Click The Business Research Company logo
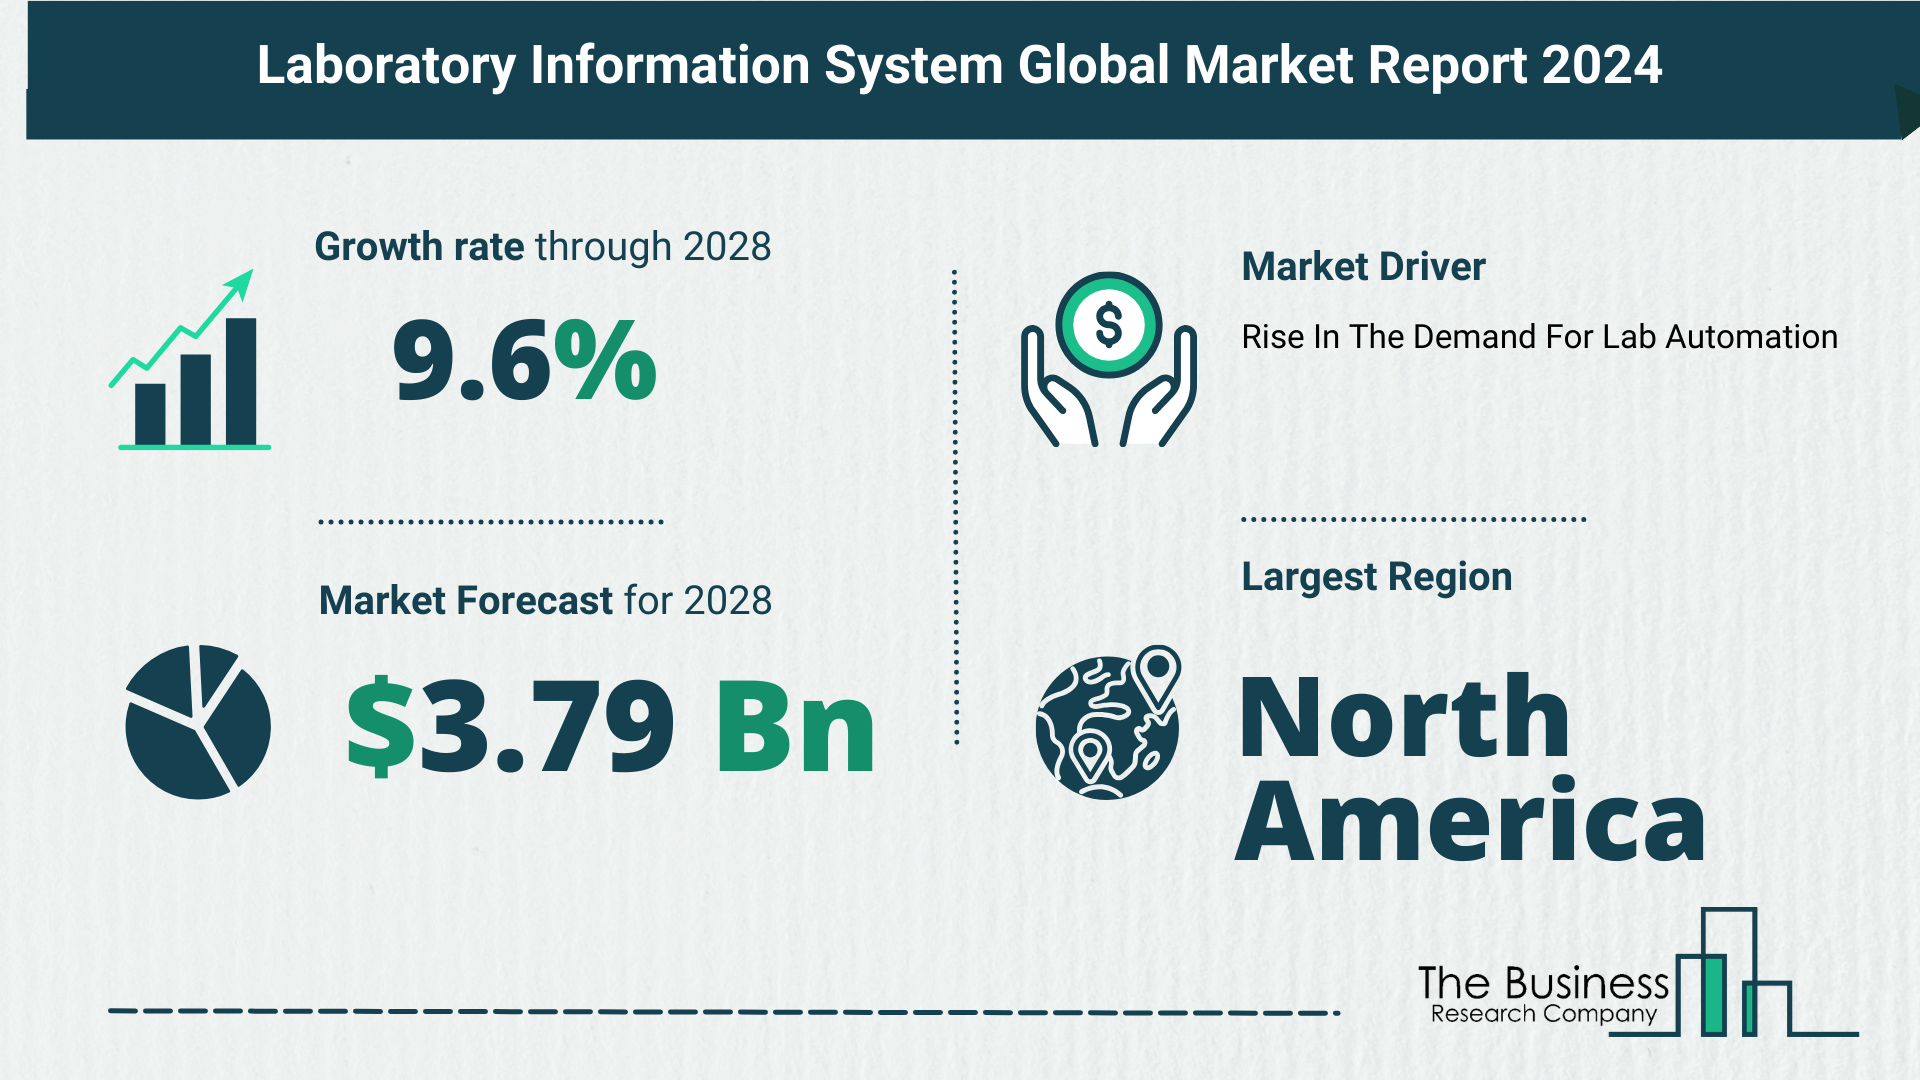 coord(1638,973)
